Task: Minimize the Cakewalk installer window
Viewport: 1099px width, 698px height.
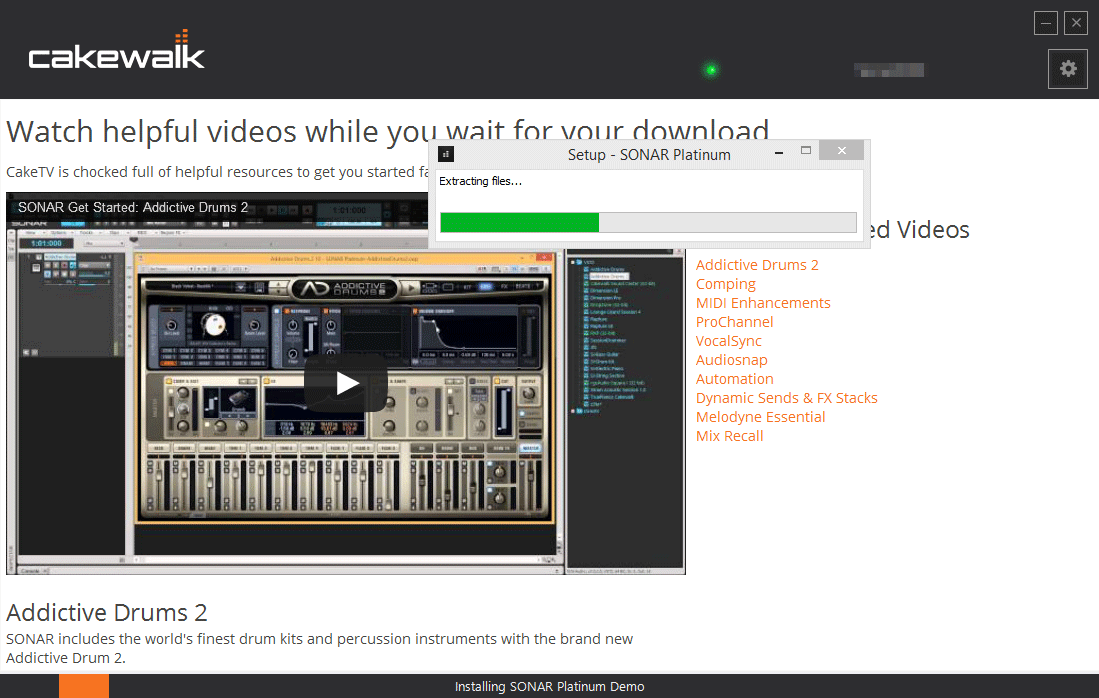Action: pyautogui.click(x=1046, y=23)
